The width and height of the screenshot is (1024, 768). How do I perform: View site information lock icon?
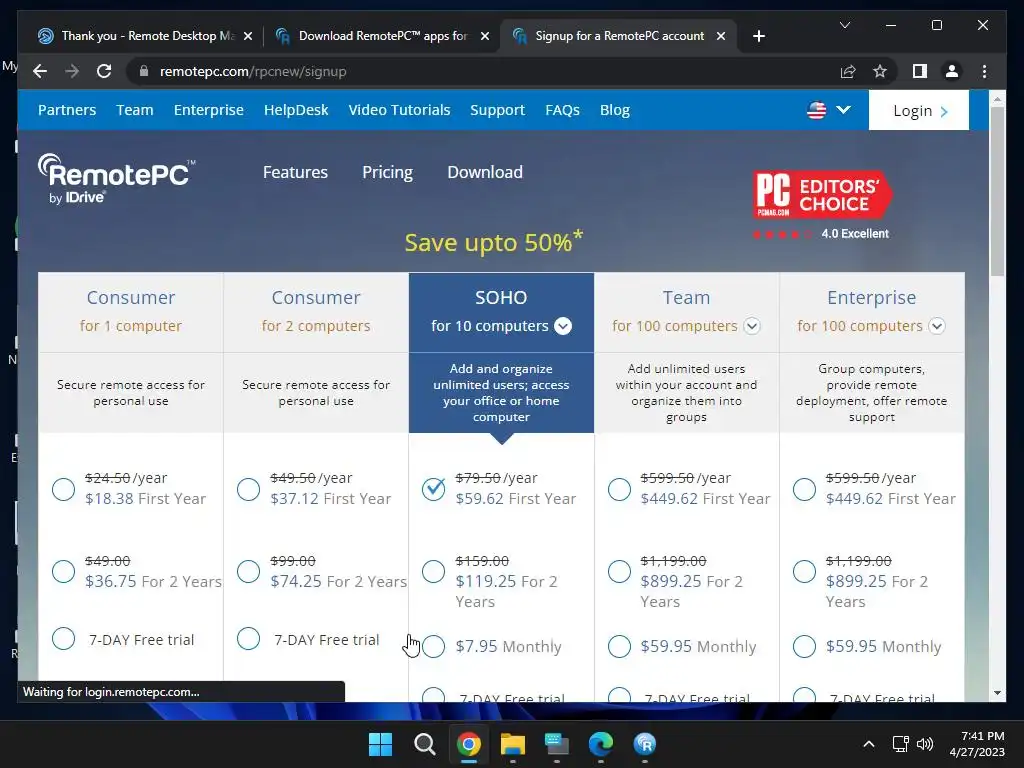(144, 71)
